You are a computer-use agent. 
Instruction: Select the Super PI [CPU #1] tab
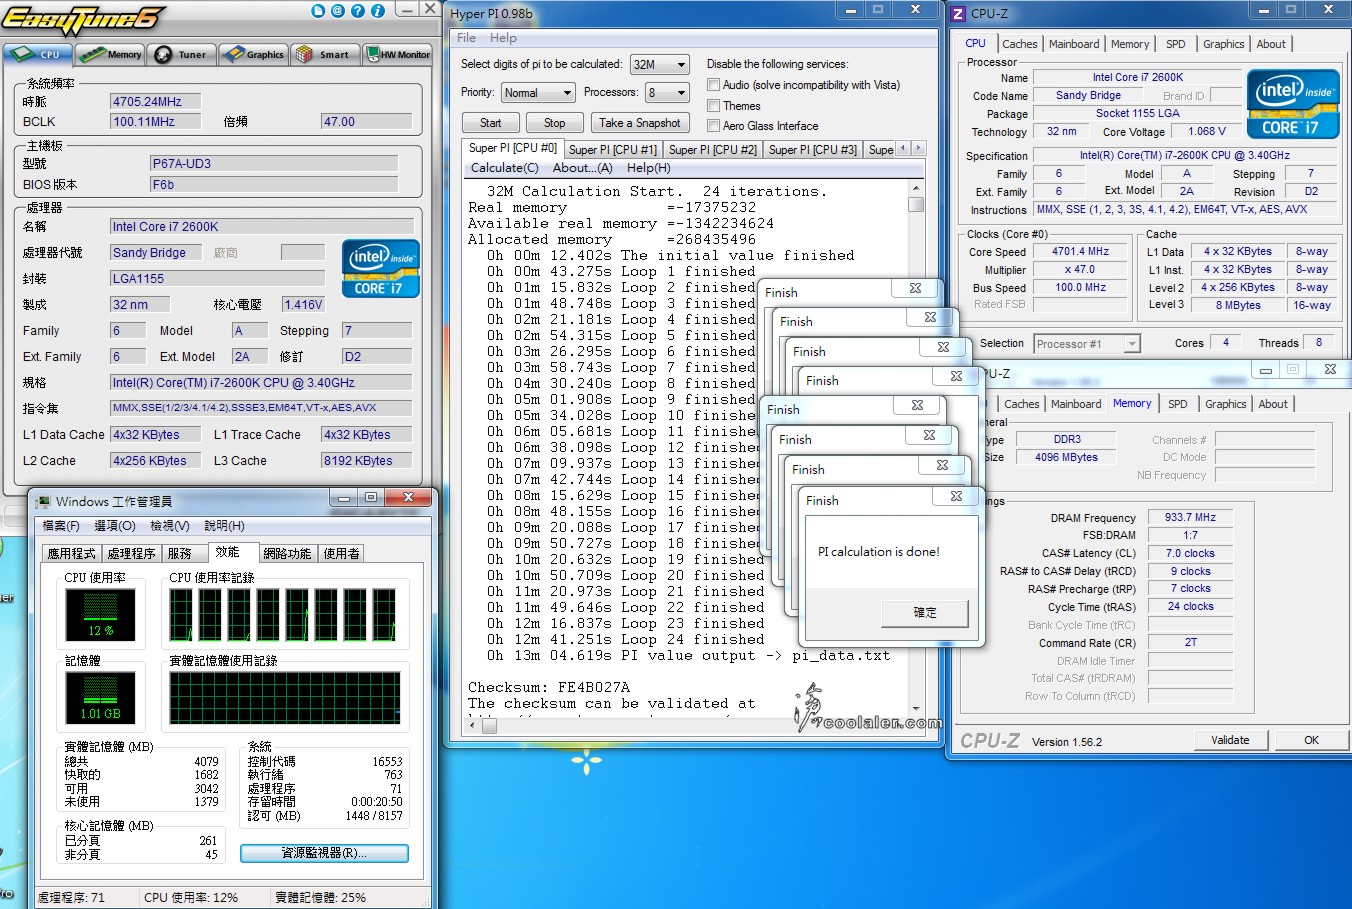coord(613,149)
